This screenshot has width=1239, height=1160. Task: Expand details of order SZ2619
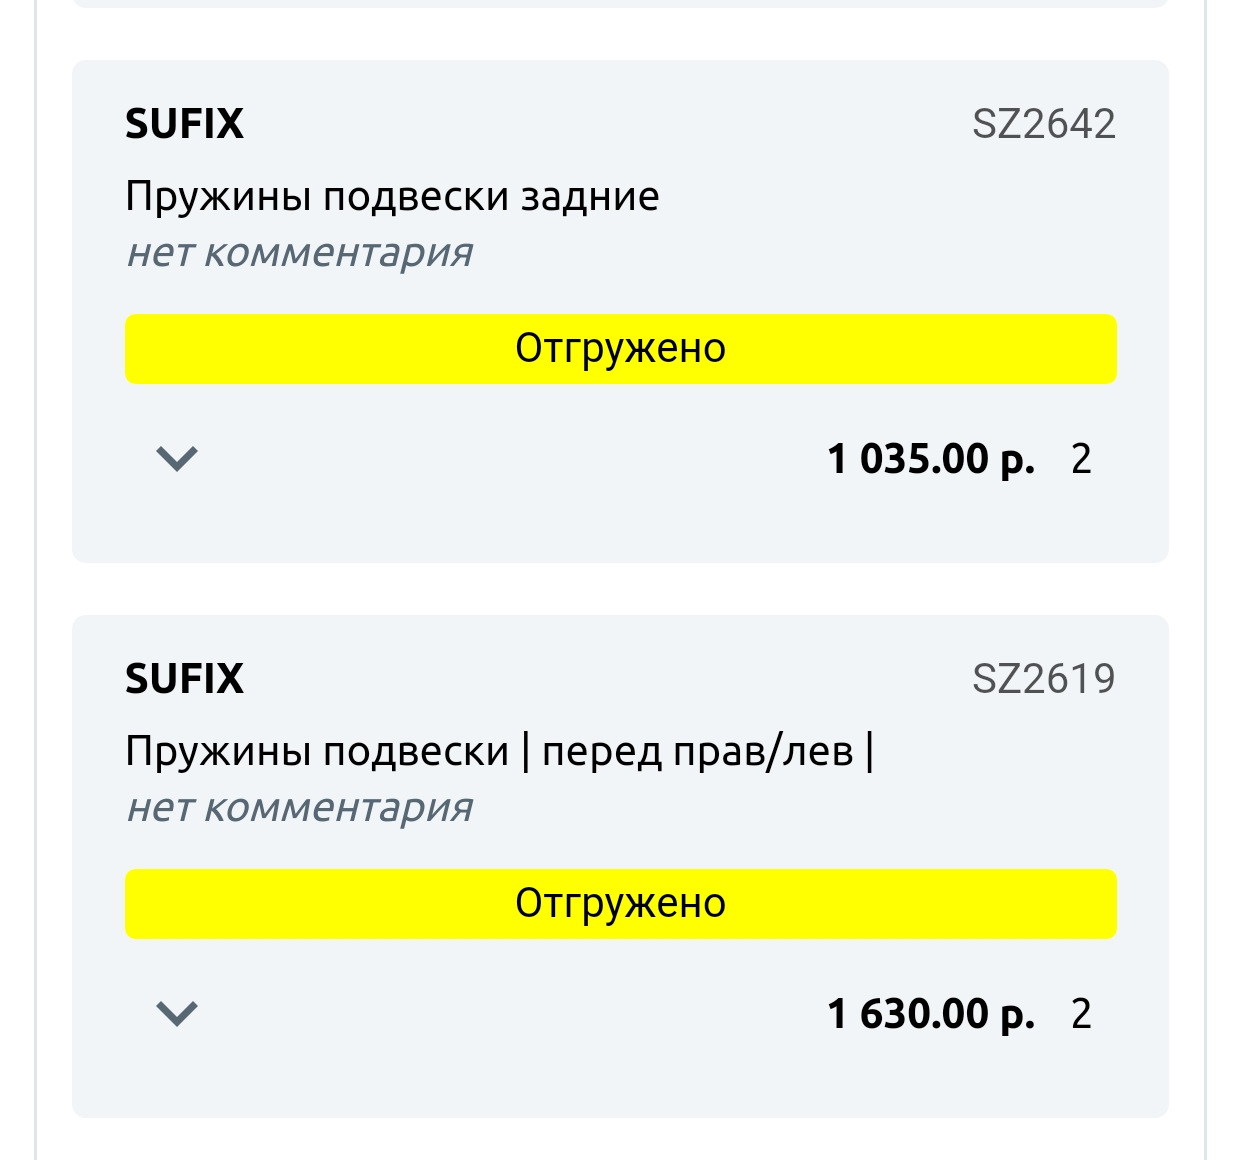(x=177, y=1013)
